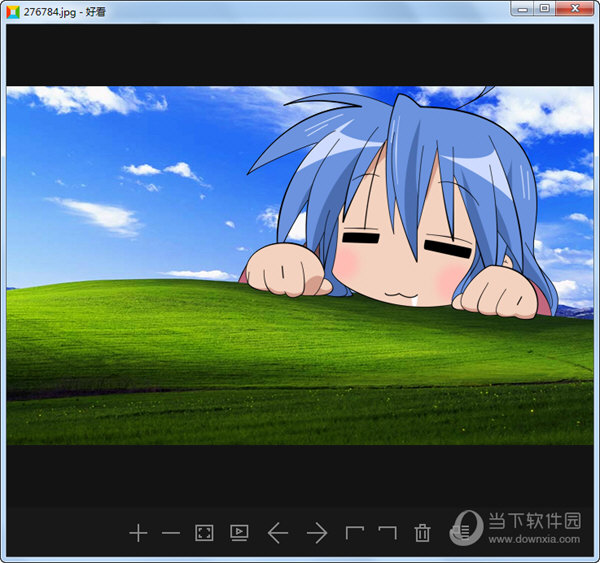This screenshot has height=563, width=600.
Task: Rotate image right (clockwise) icon
Action: [x=387, y=533]
